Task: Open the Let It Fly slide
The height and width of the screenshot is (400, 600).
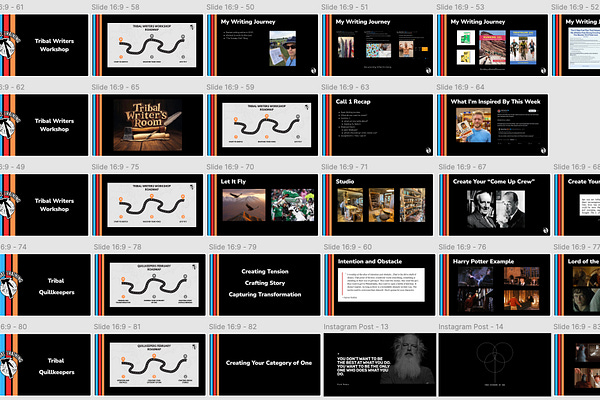Action: pyautogui.click(x=262, y=205)
